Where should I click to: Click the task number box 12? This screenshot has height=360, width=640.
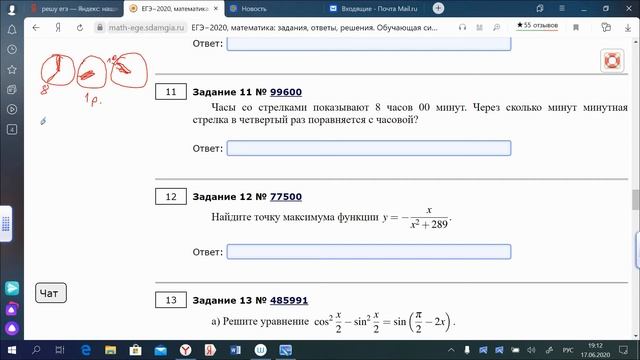point(171,197)
